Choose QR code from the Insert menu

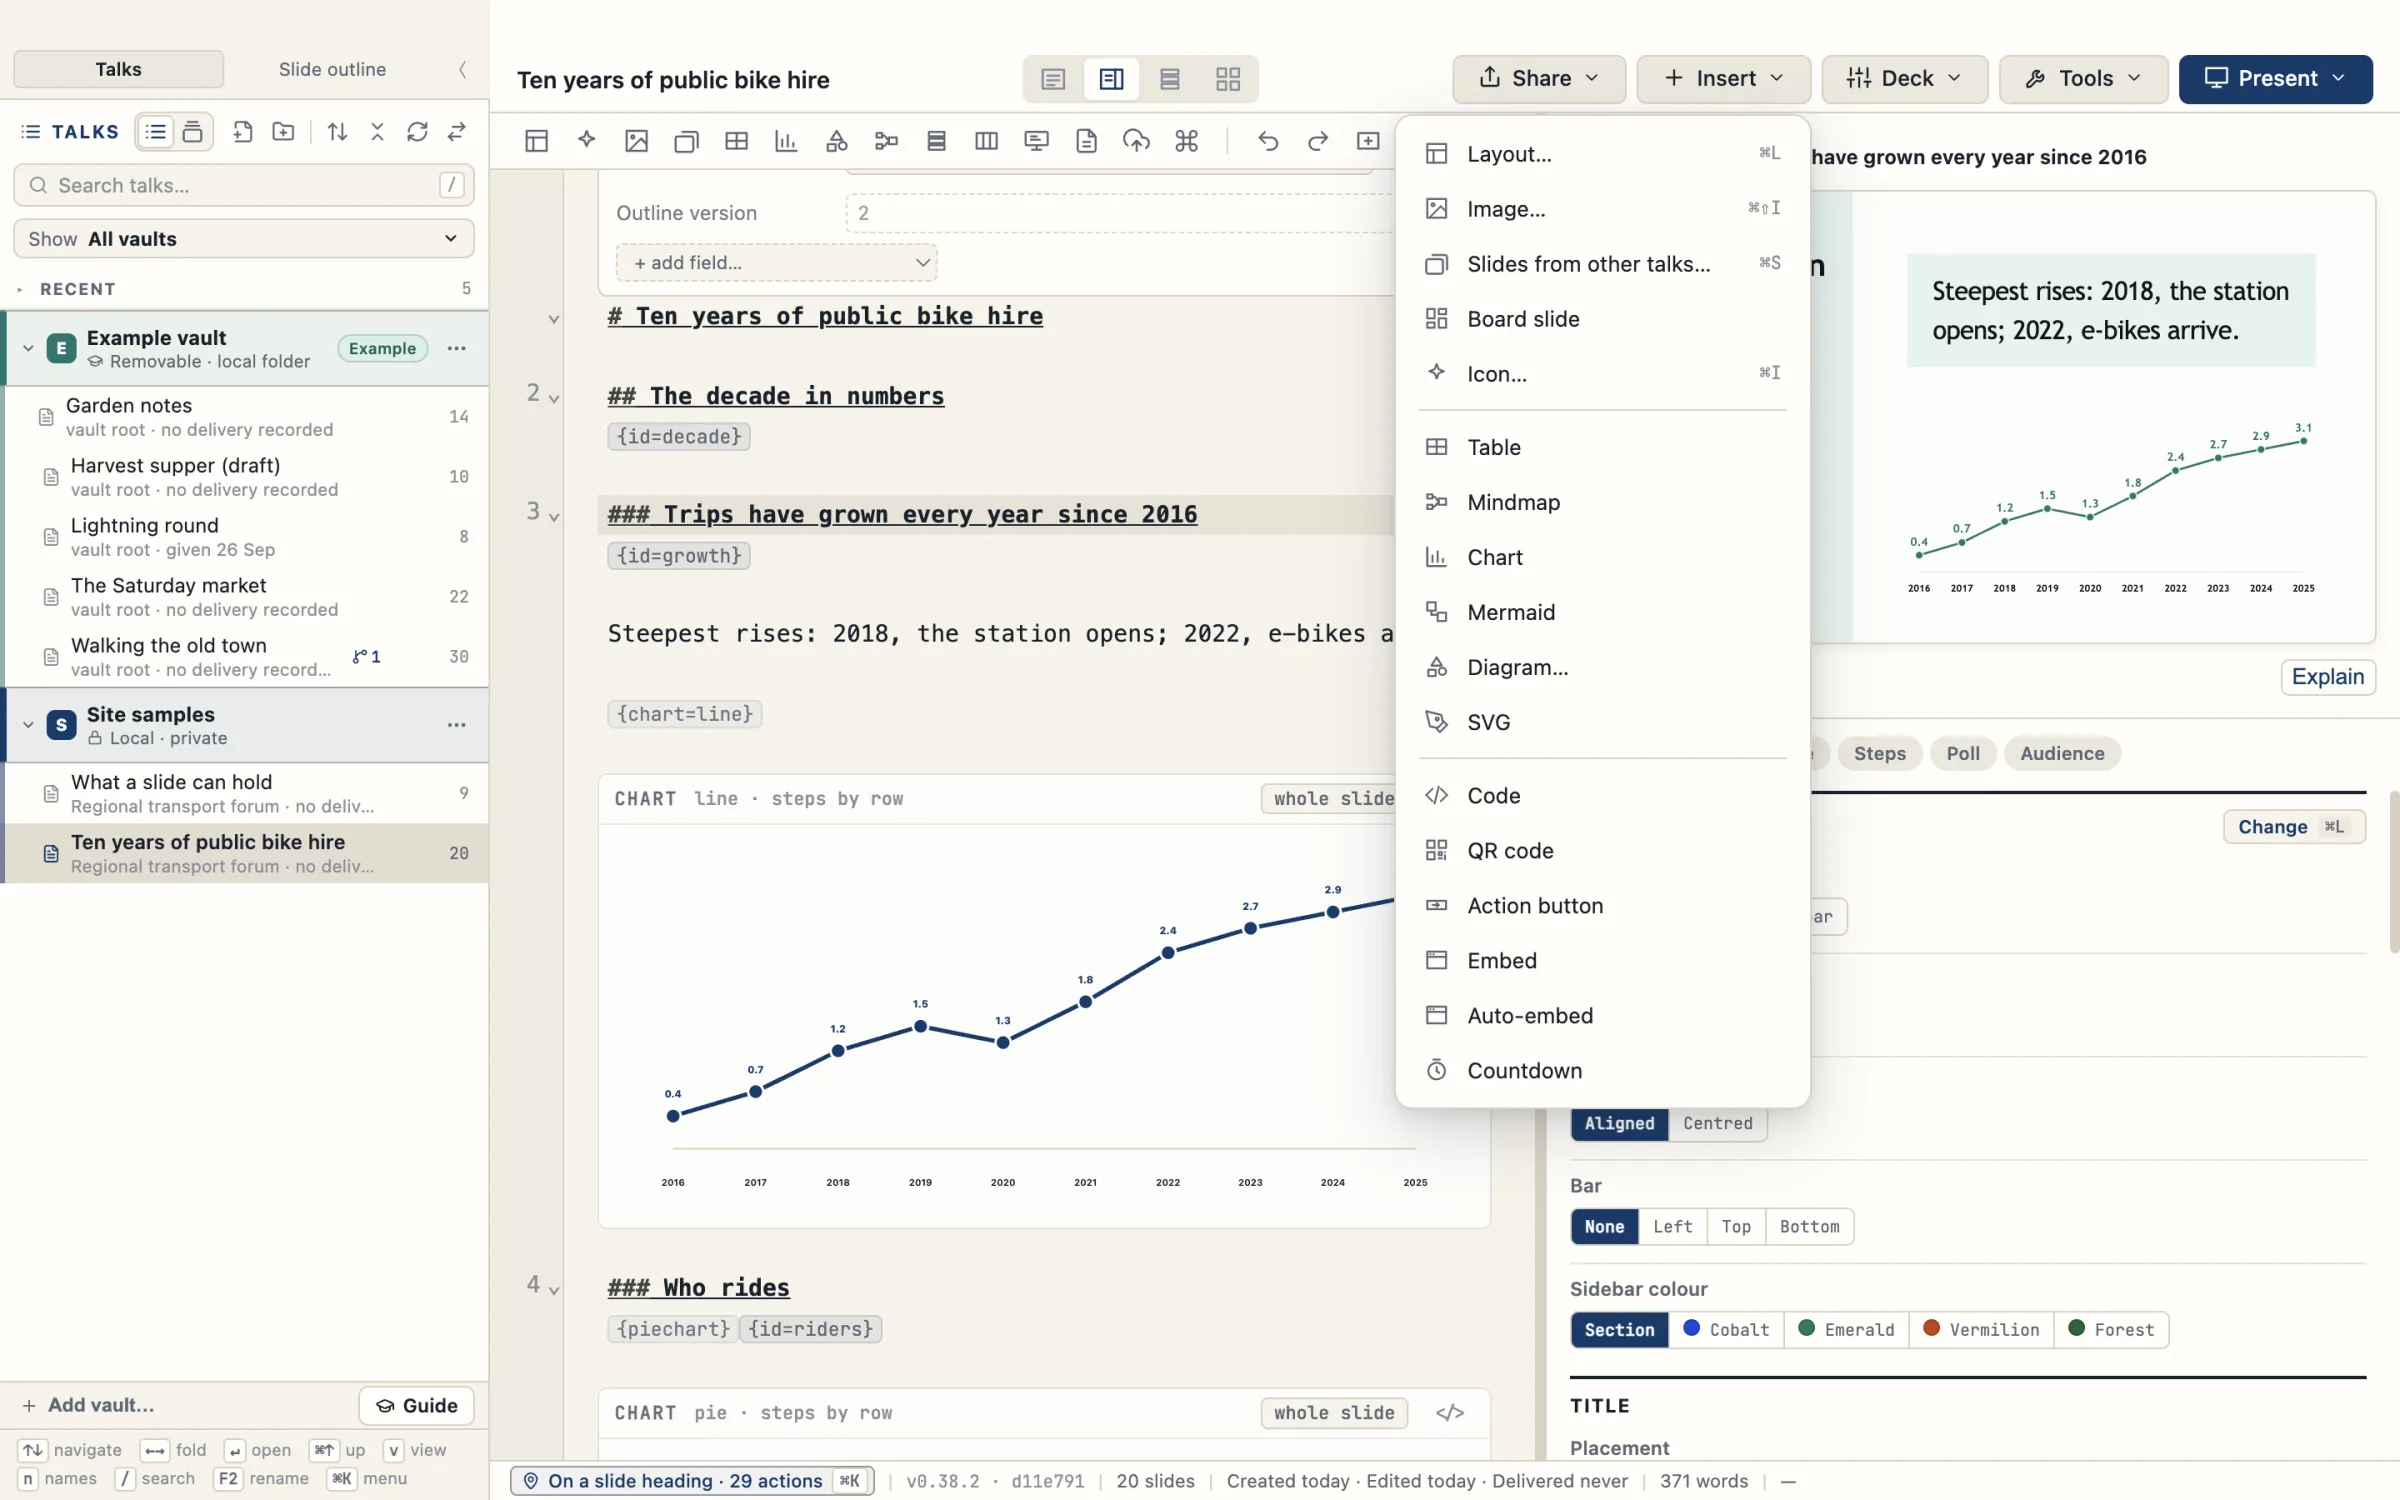click(1602, 850)
